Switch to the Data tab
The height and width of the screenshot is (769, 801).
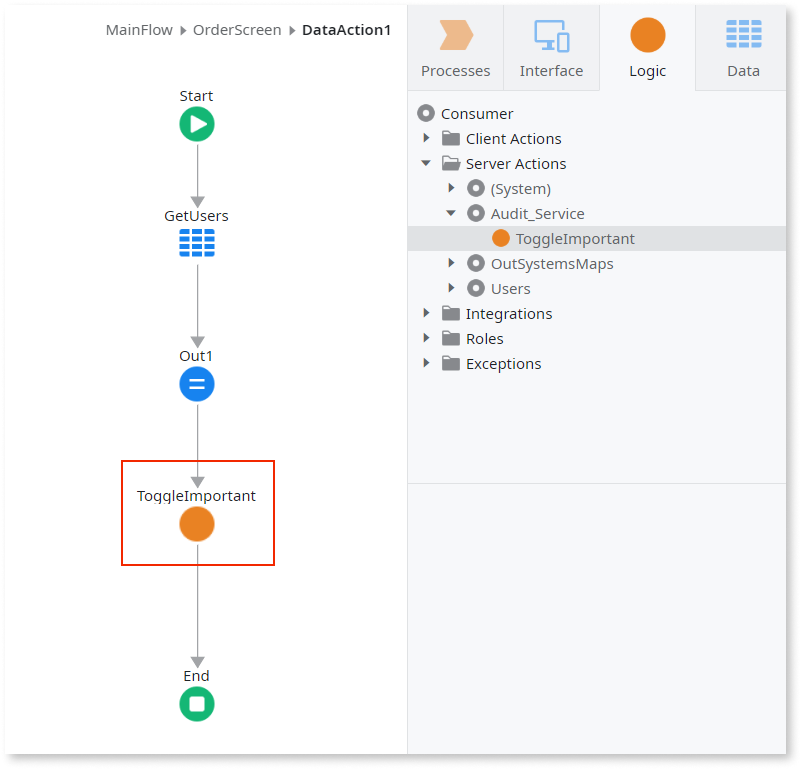743,49
